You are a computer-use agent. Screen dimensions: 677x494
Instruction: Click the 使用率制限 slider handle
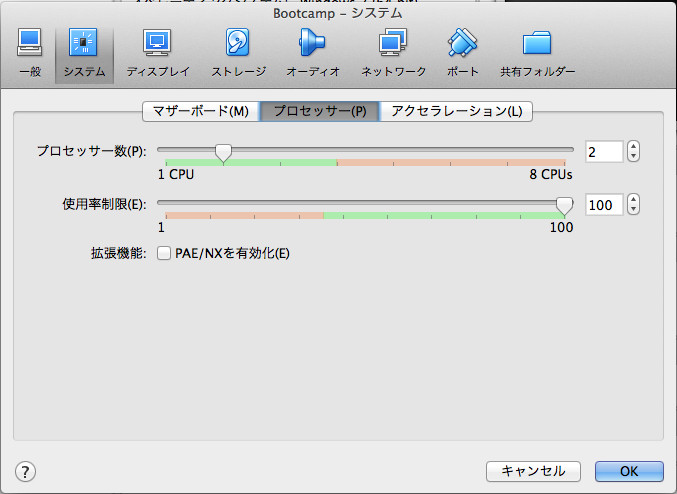[564, 206]
